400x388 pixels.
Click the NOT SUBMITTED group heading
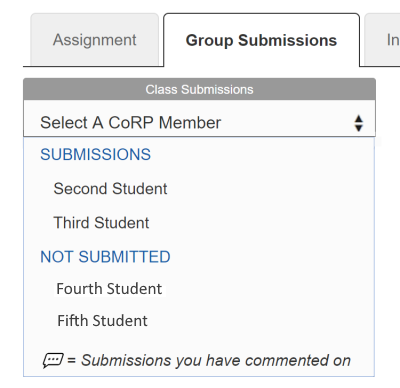pos(105,257)
